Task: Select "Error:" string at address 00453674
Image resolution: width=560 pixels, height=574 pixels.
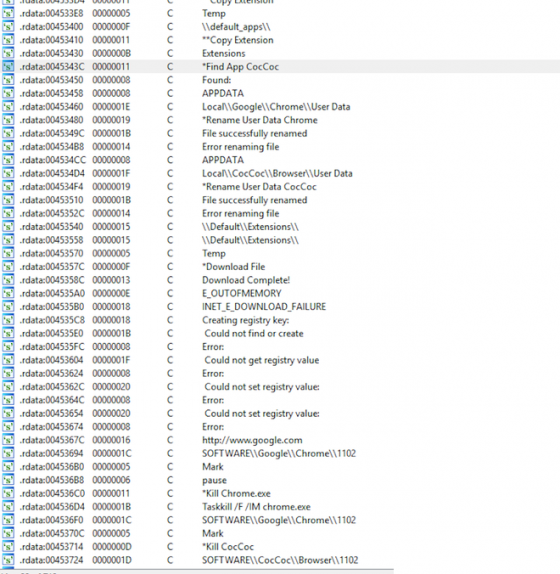Action: coord(213,427)
